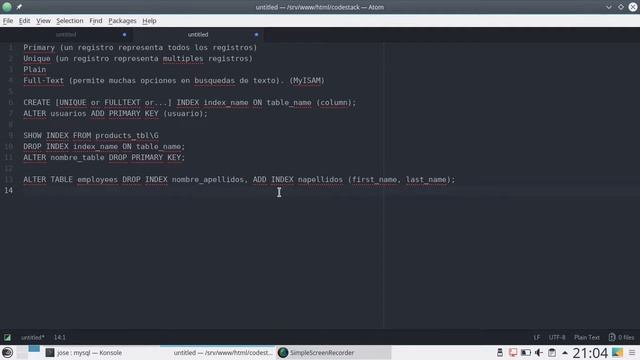
Task: Select the active untitled tab
Action: click(x=198, y=35)
